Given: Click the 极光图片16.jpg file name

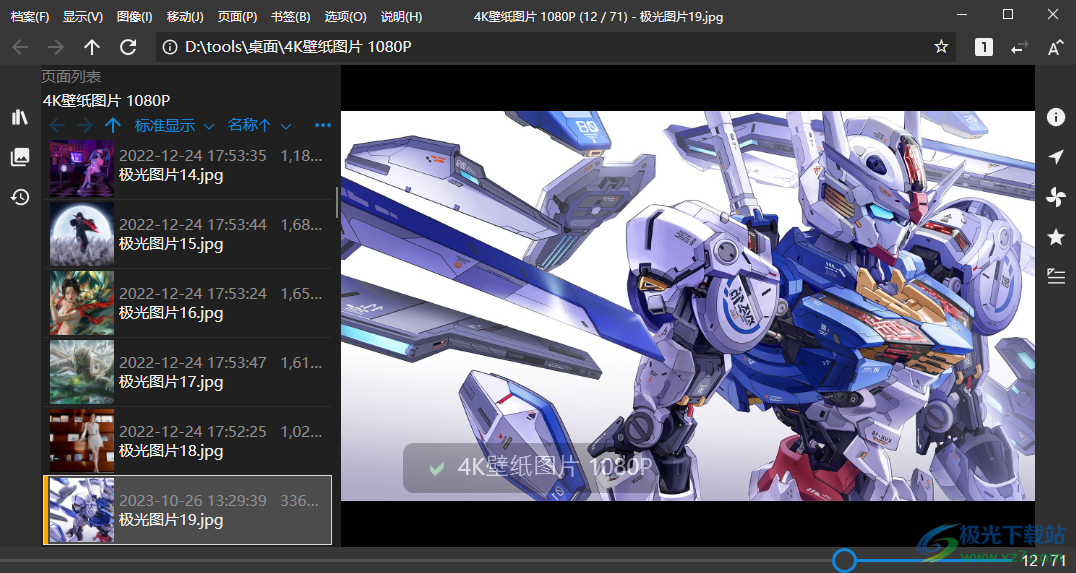Looking at the screenshot, I should 171,313.
